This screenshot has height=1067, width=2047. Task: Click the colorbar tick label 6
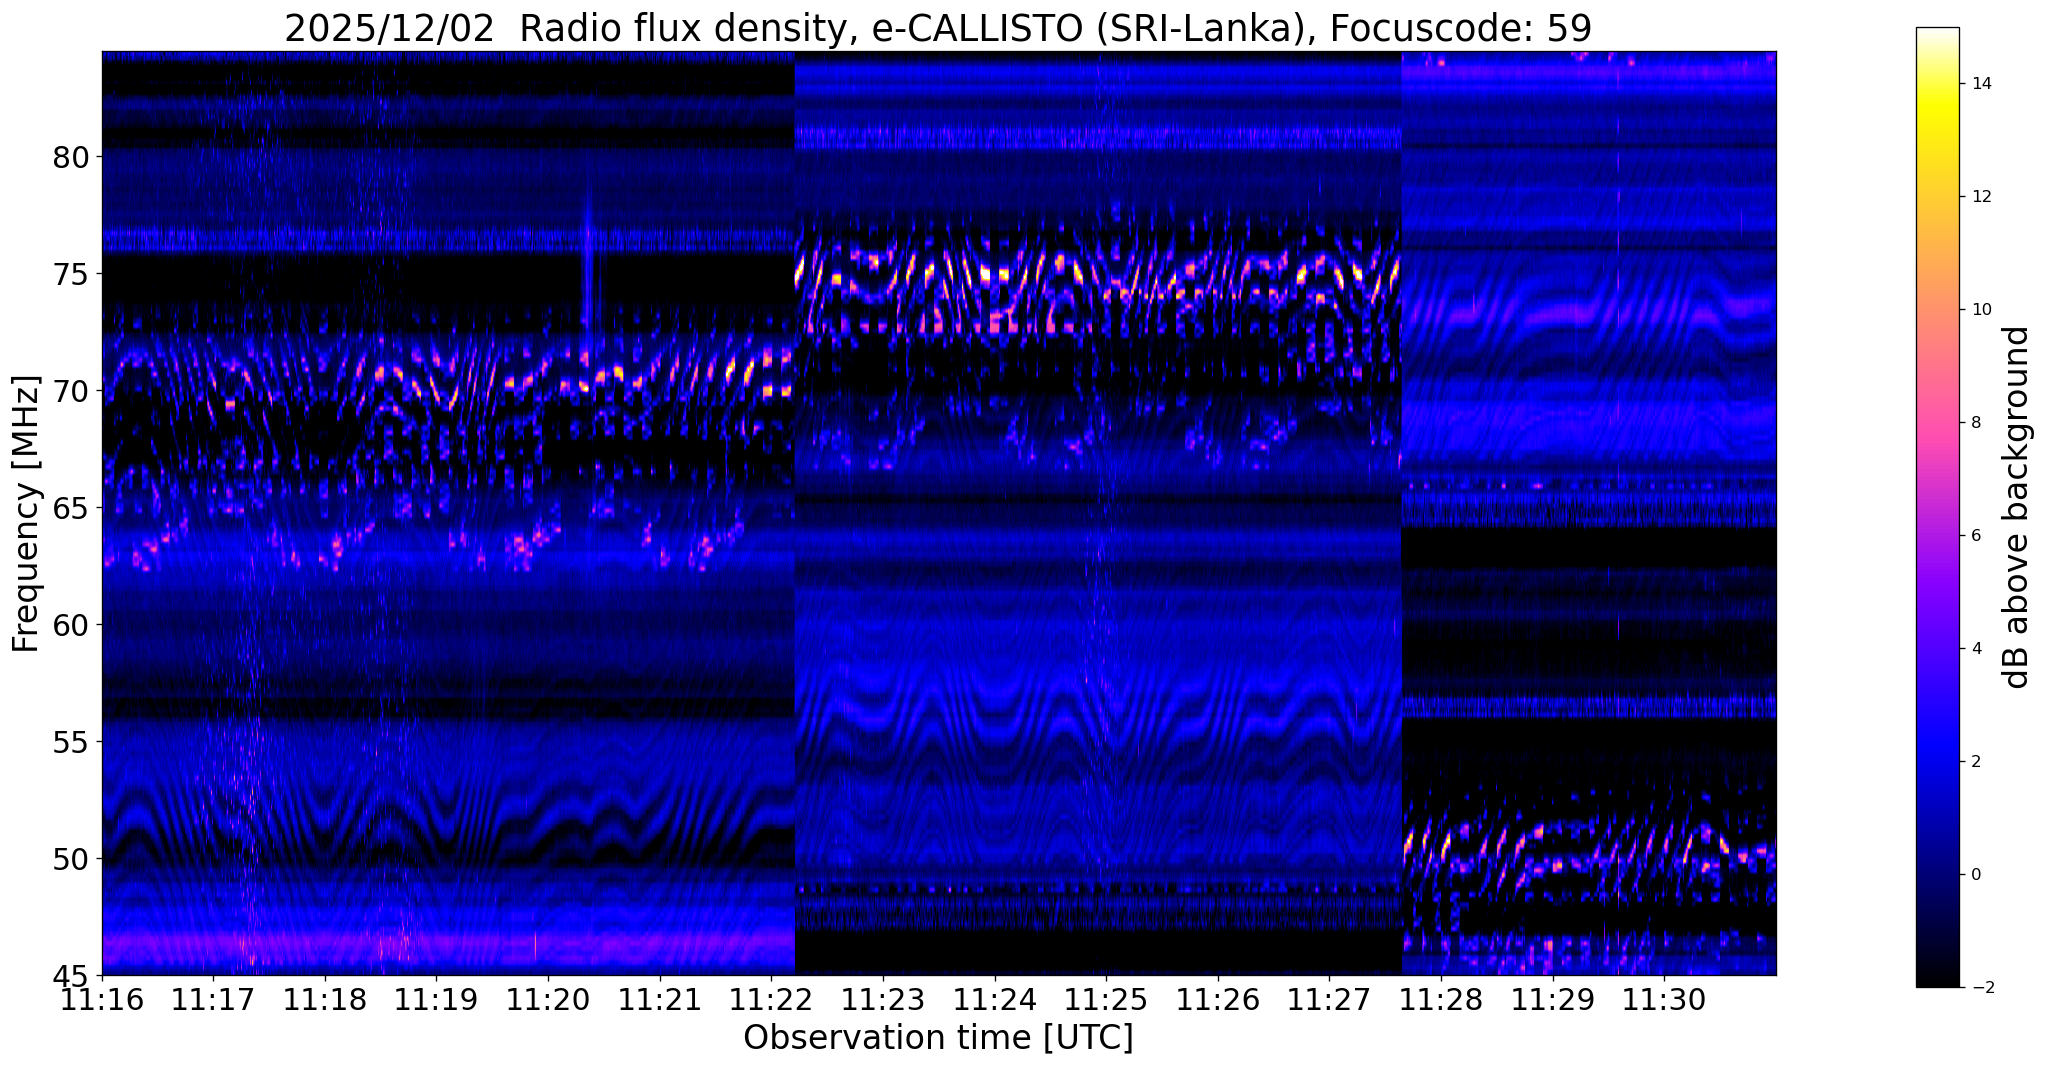tap(1974, 536)
